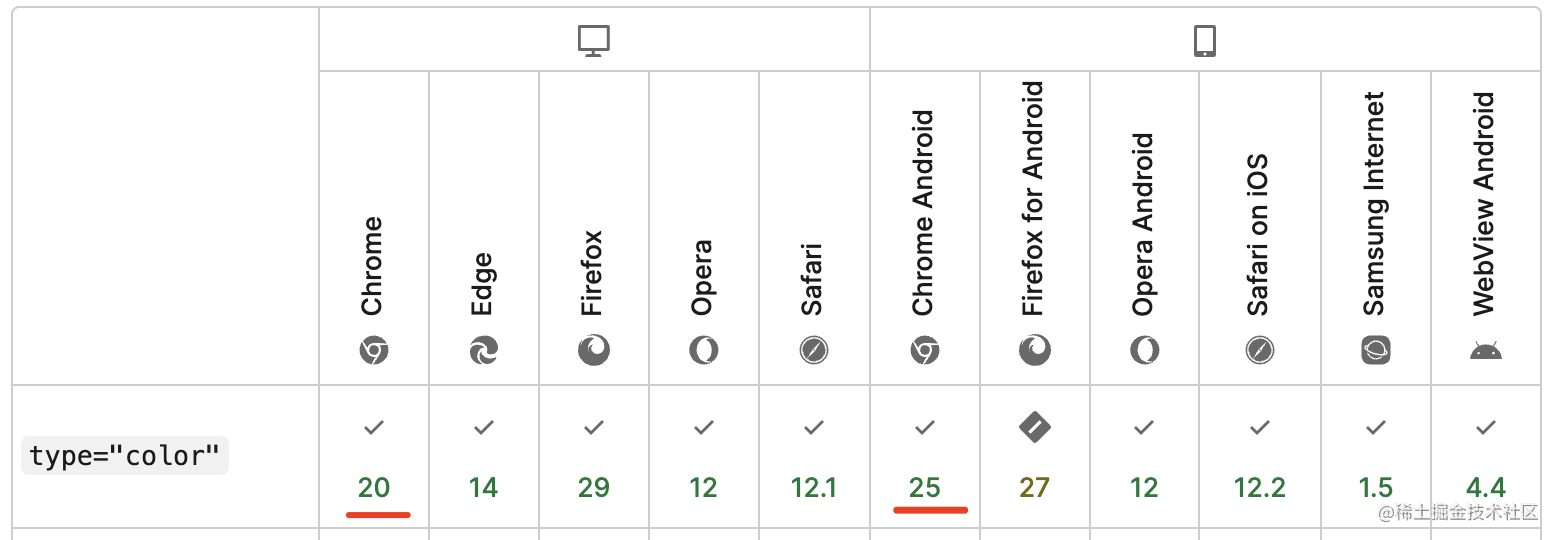Click the Firefox for Android partial support icon
This screenshot has height=540, width=1556.
pos(1035,428)
